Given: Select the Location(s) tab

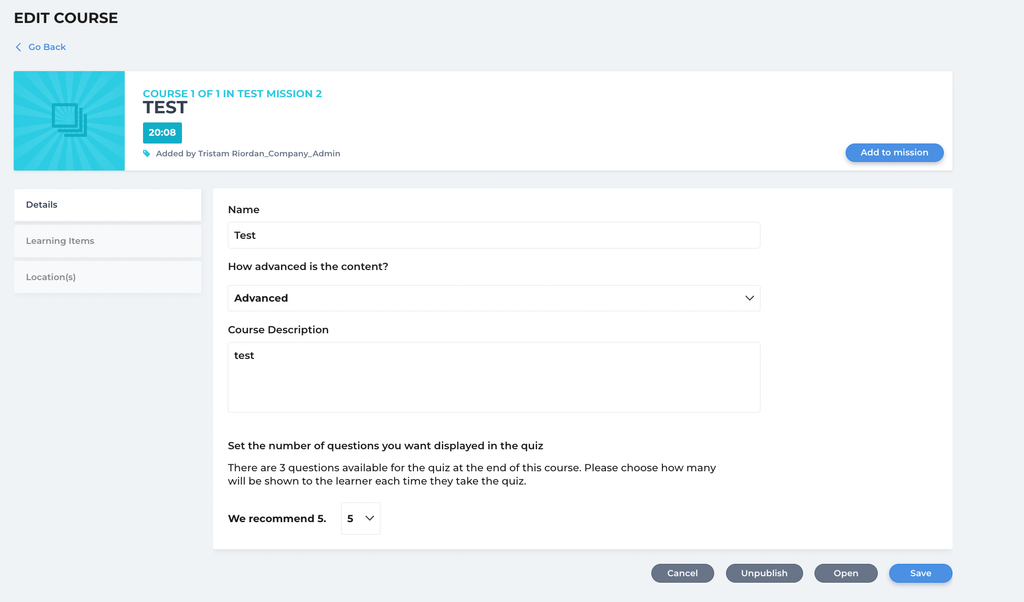Looking at the screenshot, I should point(107,277).
